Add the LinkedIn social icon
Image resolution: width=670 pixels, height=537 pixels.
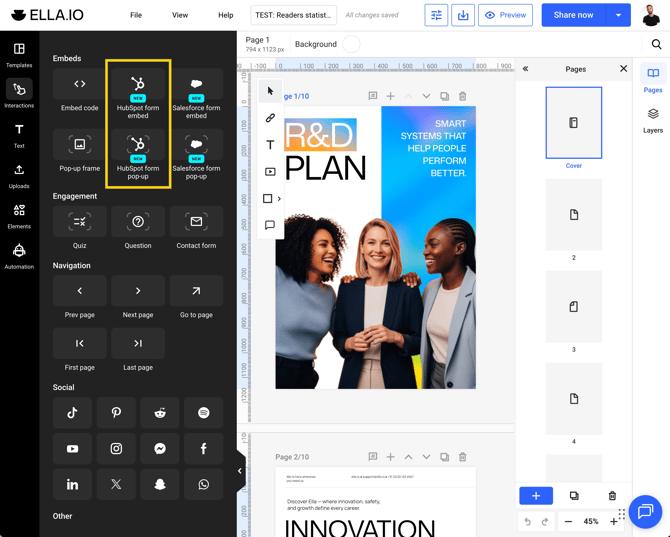(72, 484)
